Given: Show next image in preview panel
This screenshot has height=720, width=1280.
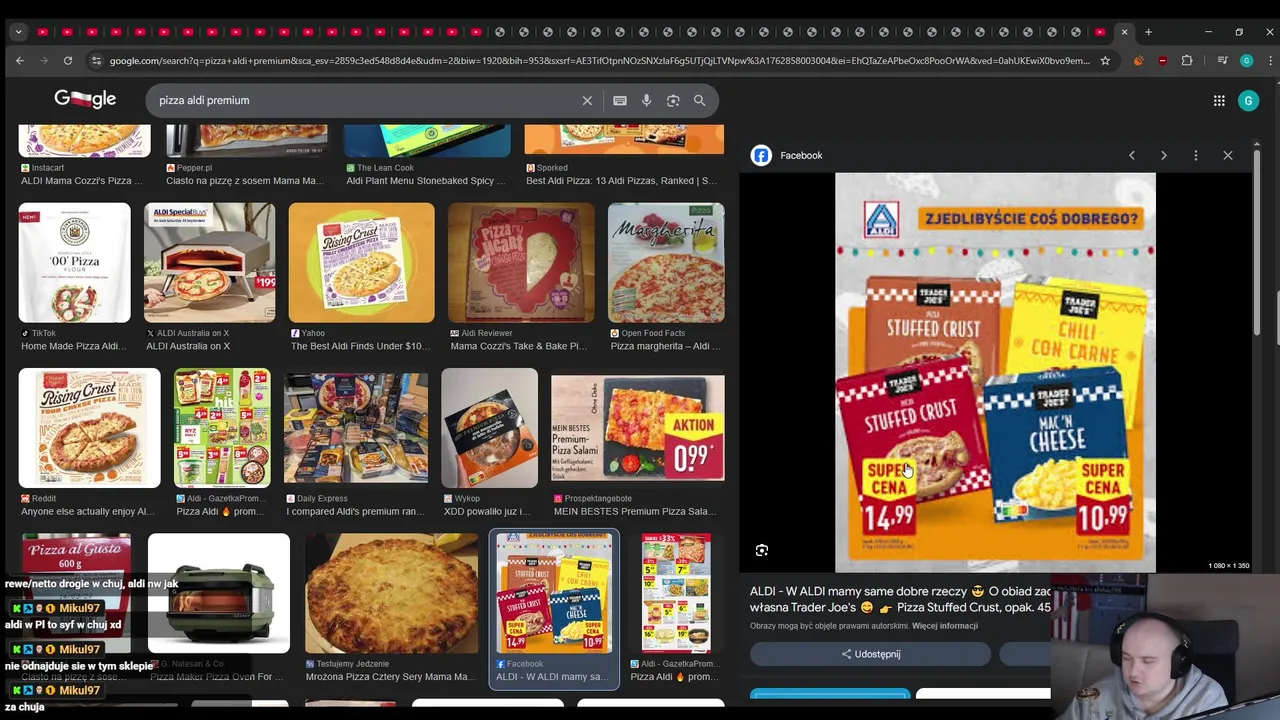Looking at the screenshot, I should pyautogui.click(x=1164, y=155).
